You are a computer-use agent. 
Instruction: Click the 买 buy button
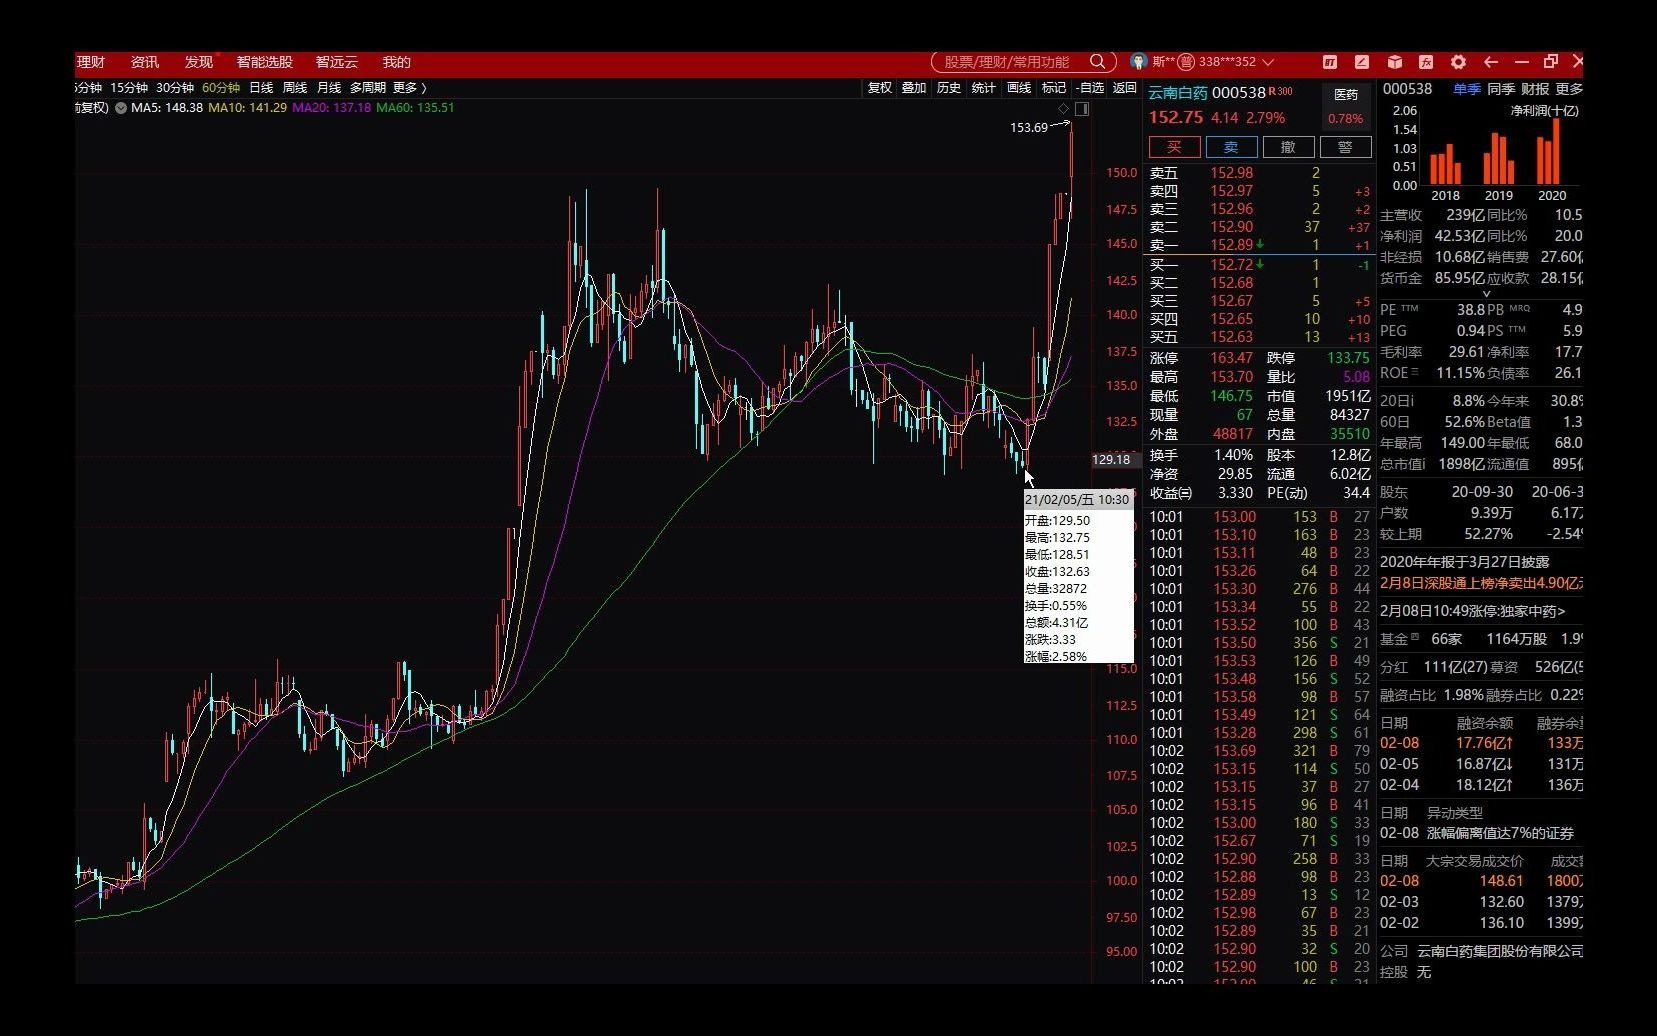point(1174,147)
